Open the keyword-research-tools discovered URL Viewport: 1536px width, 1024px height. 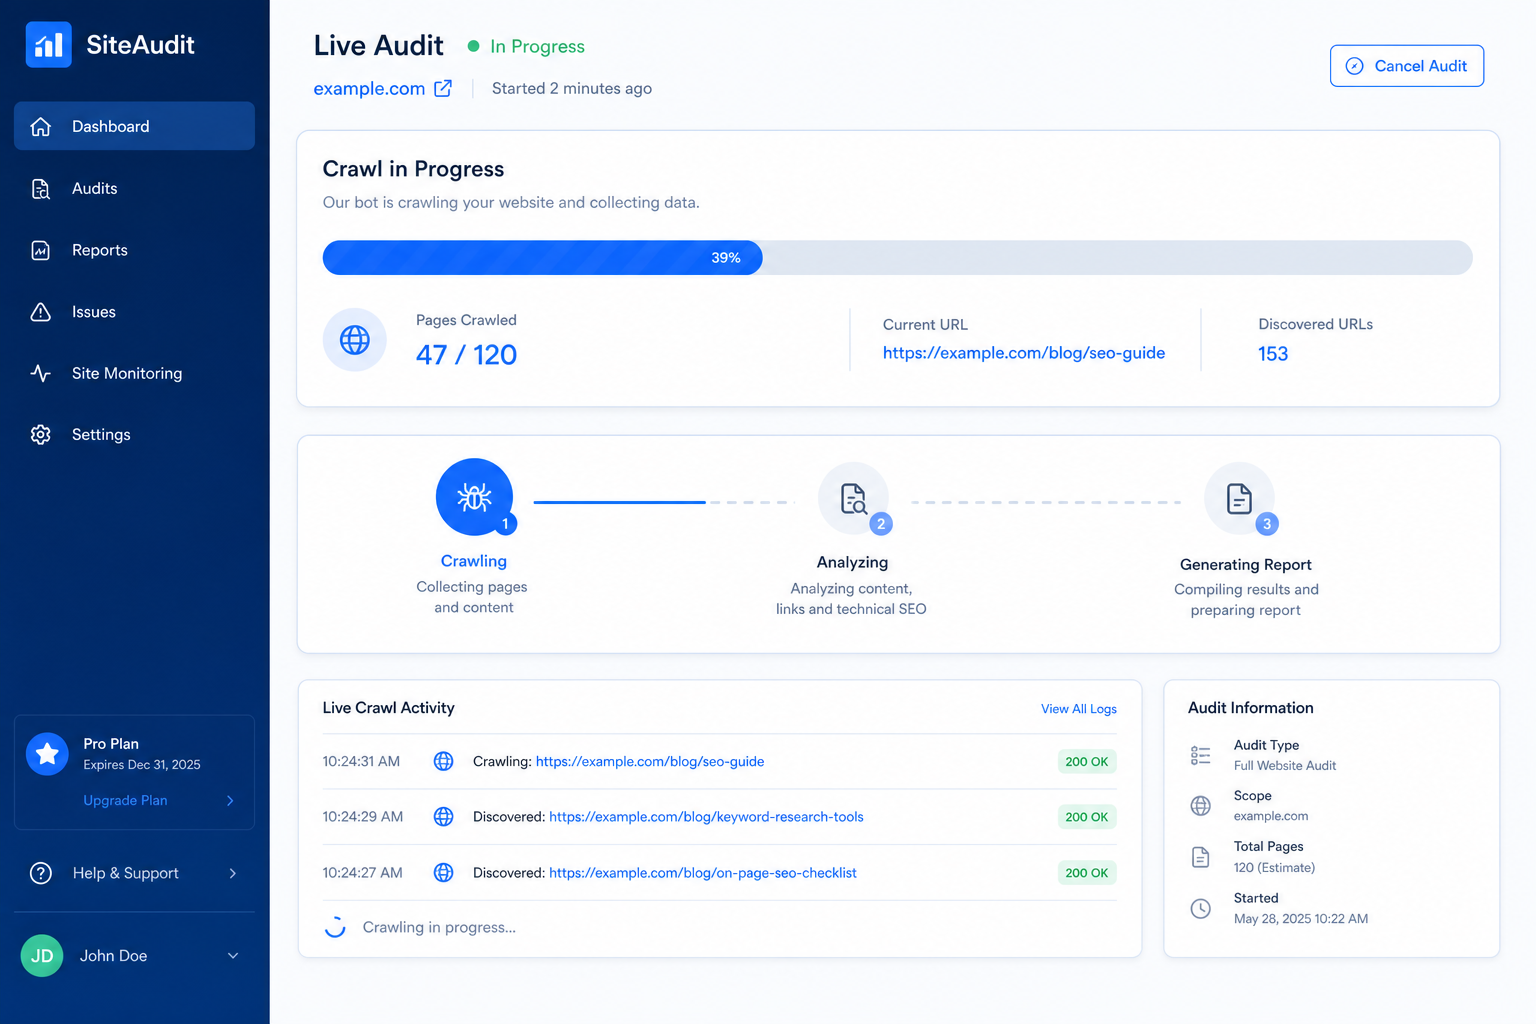click(x=706, y=817)
